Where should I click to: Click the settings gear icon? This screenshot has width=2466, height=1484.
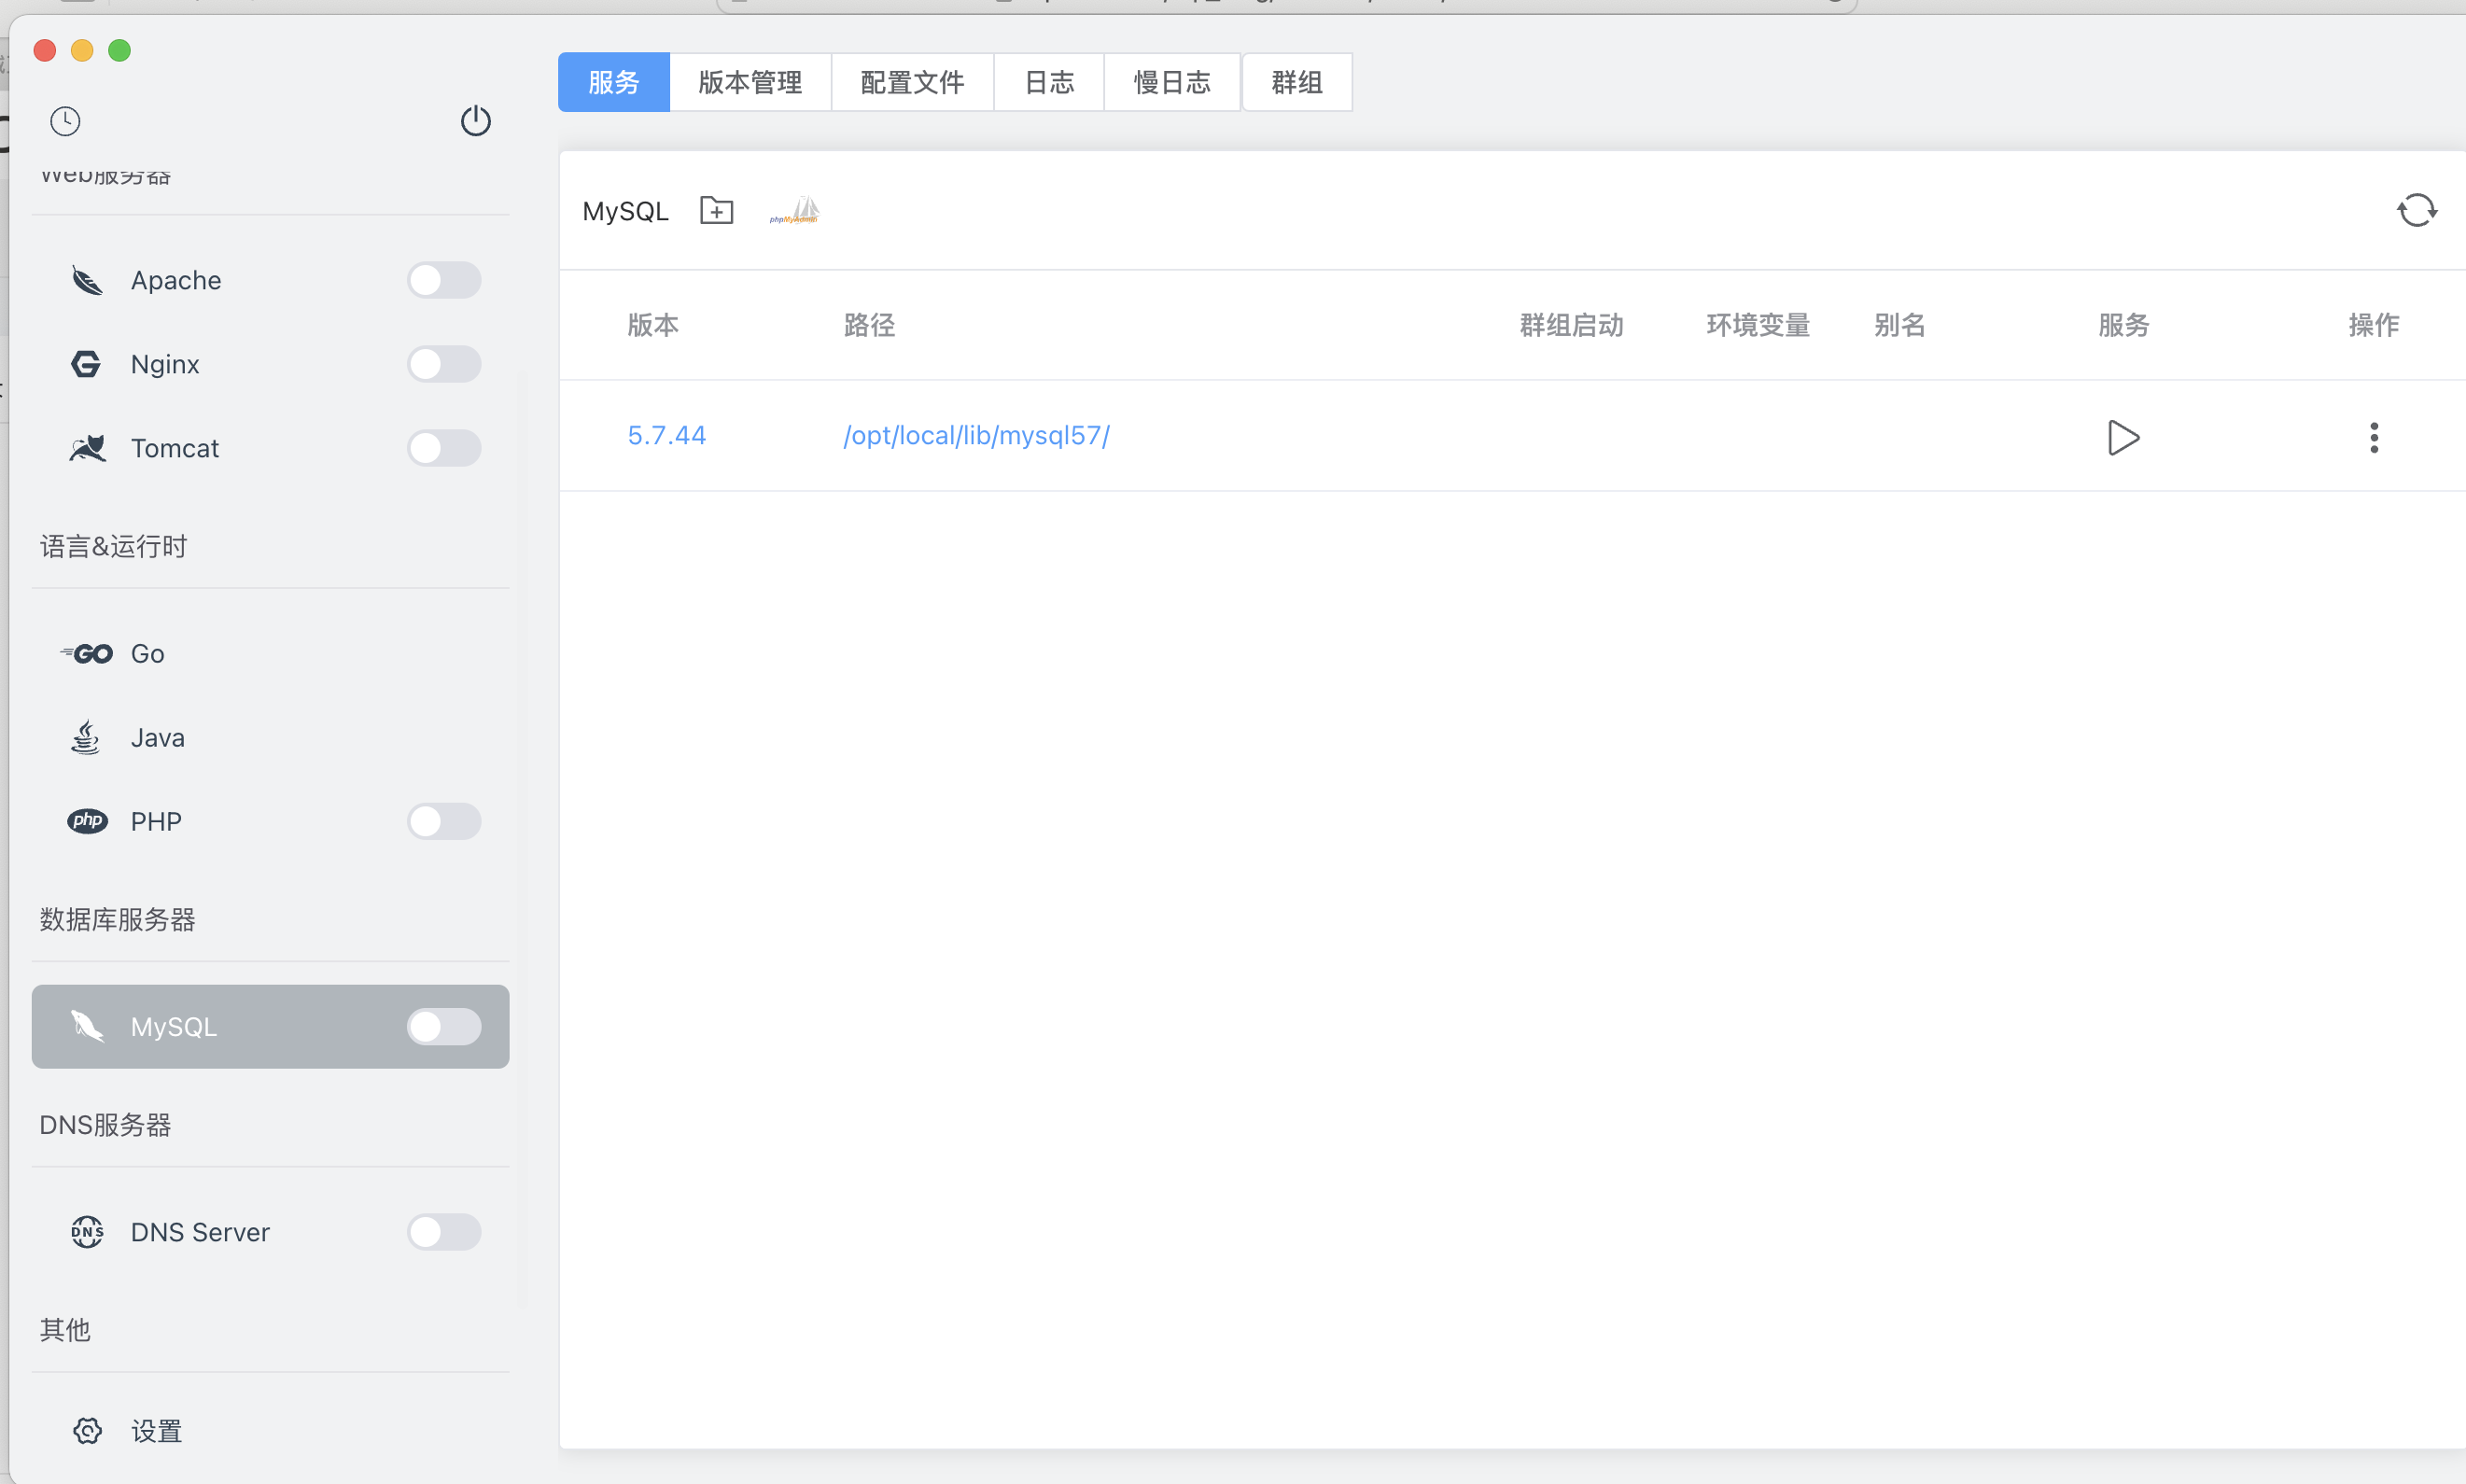pyautogui.click(x=87, y=1431)
